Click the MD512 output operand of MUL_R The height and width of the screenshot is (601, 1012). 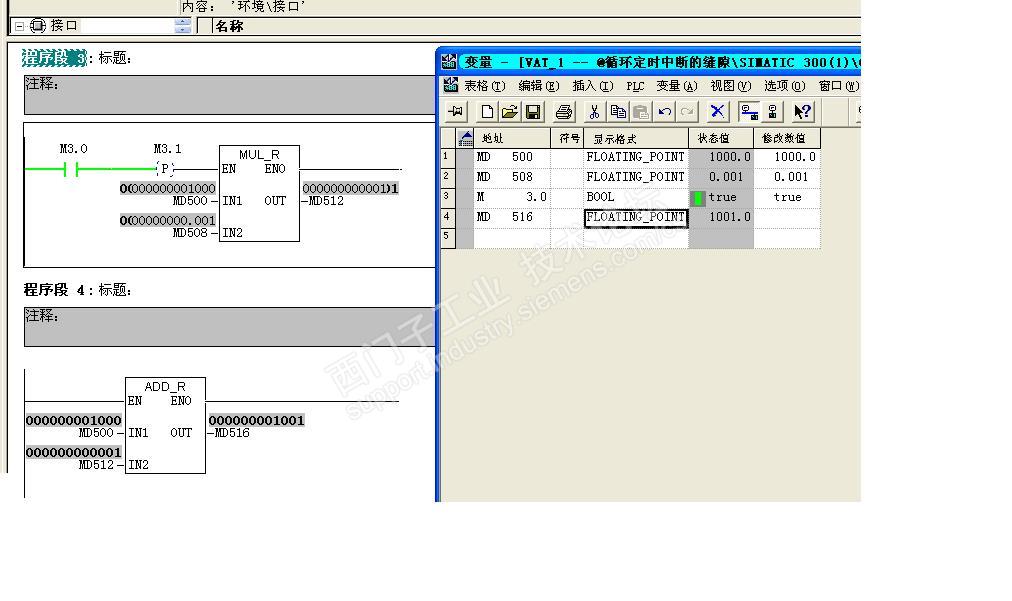(326, 201)
